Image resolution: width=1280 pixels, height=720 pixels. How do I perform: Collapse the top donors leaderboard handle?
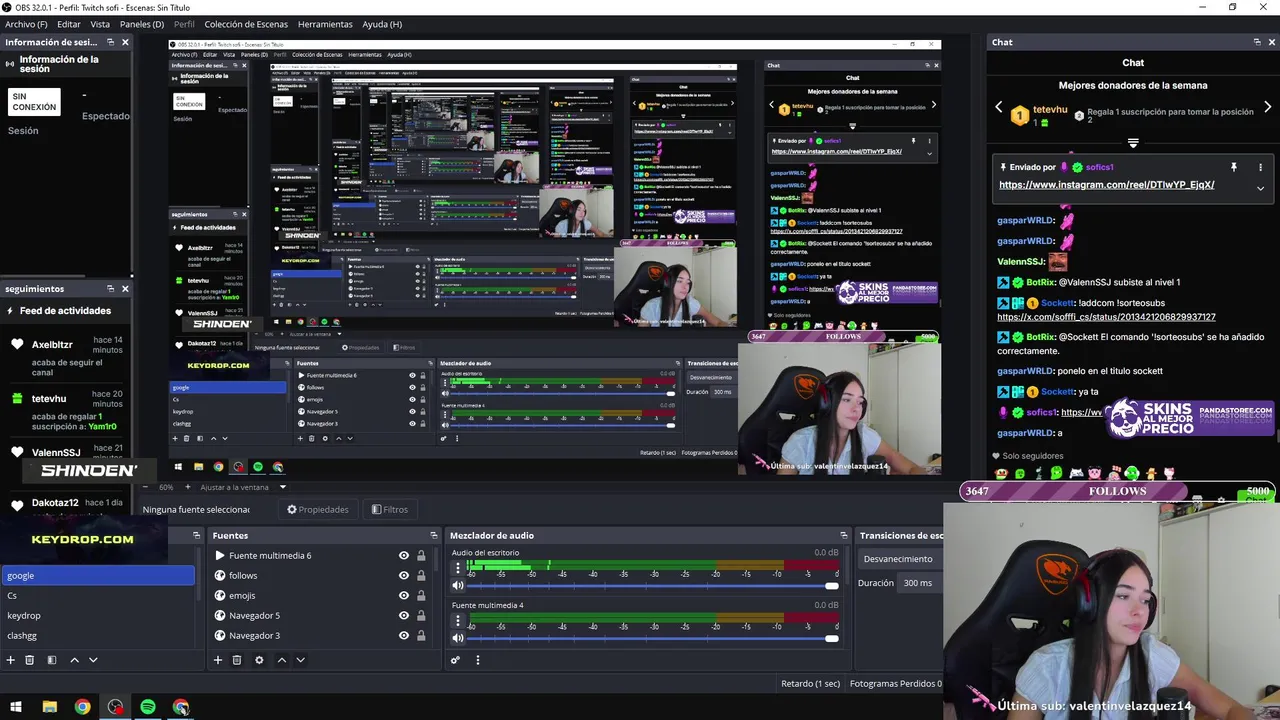click(1133, 143)
